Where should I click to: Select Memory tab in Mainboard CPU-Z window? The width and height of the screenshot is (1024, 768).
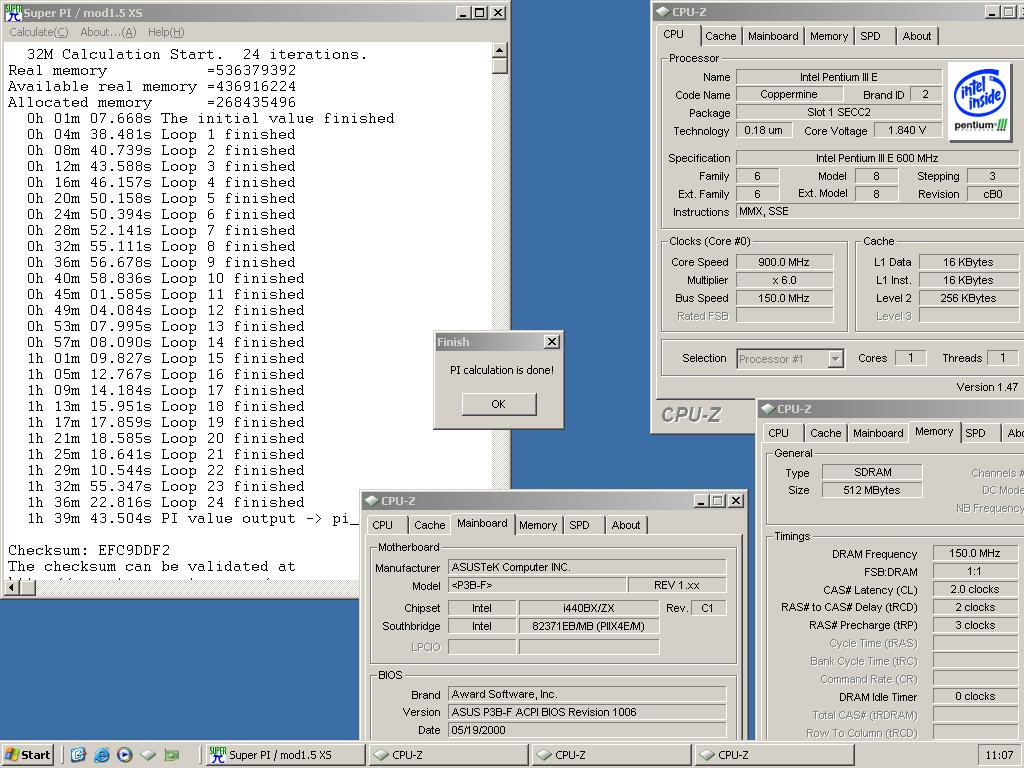click(x=538, y=525)
